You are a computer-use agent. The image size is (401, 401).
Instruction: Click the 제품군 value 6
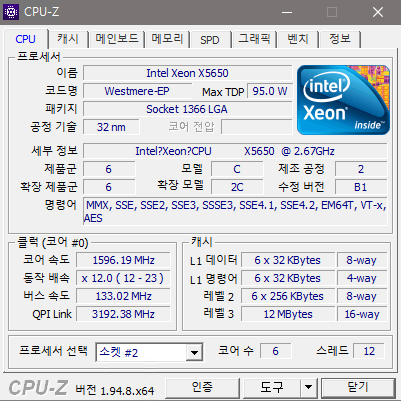coord(109,169)
